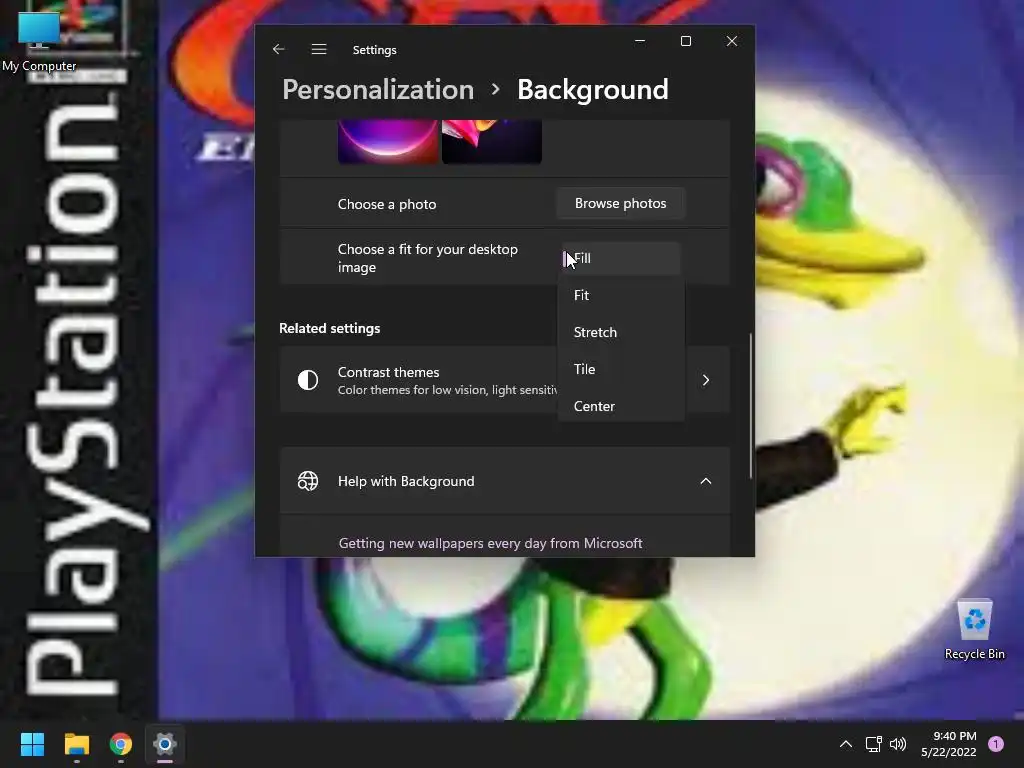1024x768 pixels.
Task: Click the Settings gear icon in taskbar
Action: 165,744
